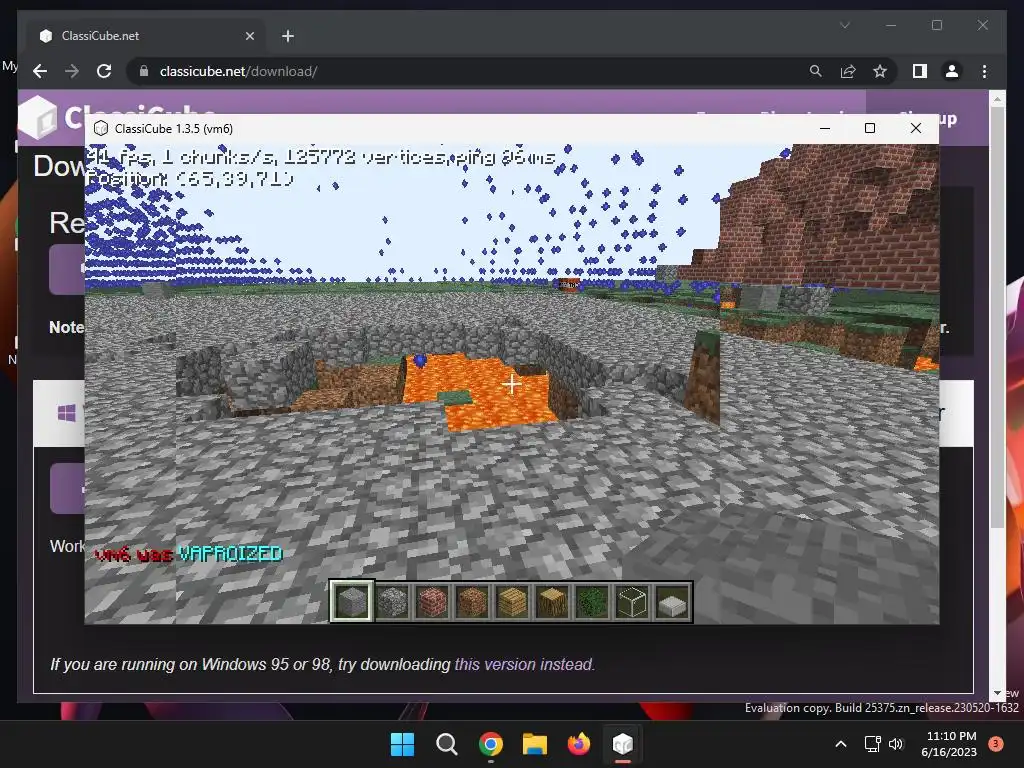Open the Chrome tab search chevron

point(845,25)
